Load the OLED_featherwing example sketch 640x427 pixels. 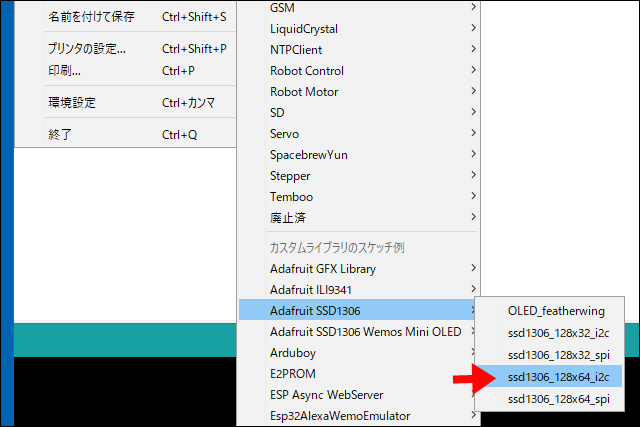tap(549, 311)
